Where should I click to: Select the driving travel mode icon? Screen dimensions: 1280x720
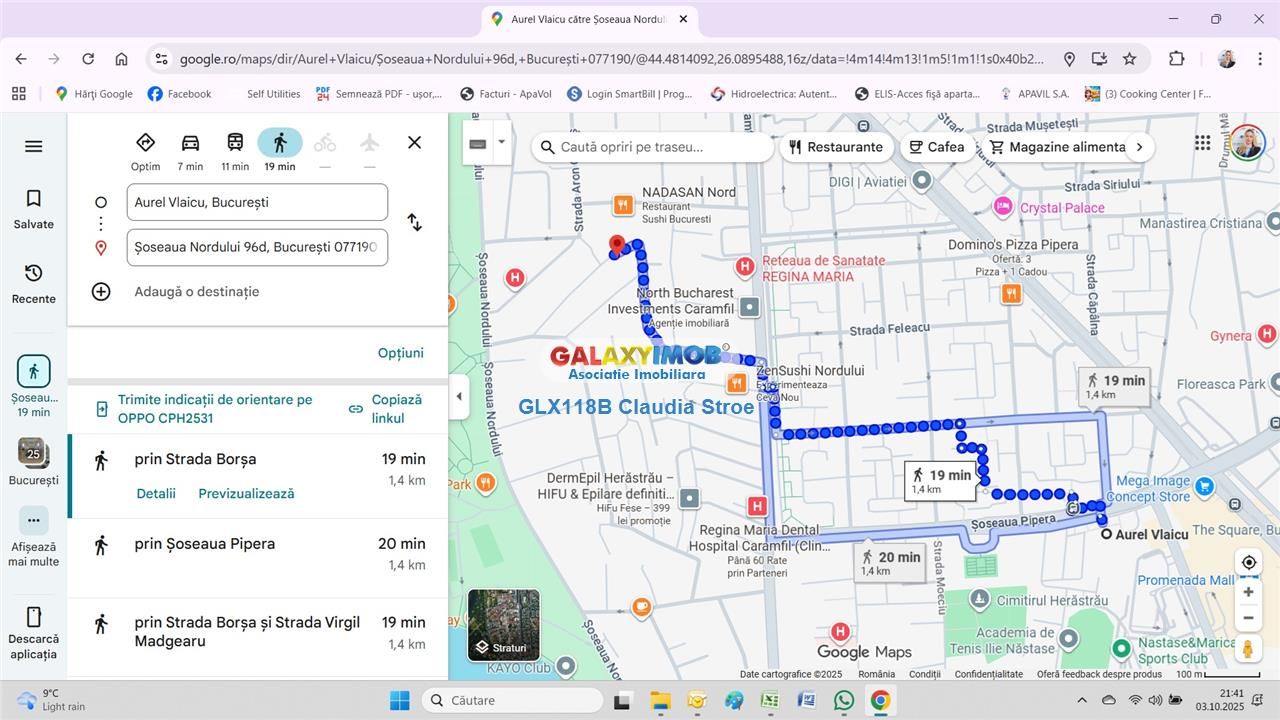190,143
